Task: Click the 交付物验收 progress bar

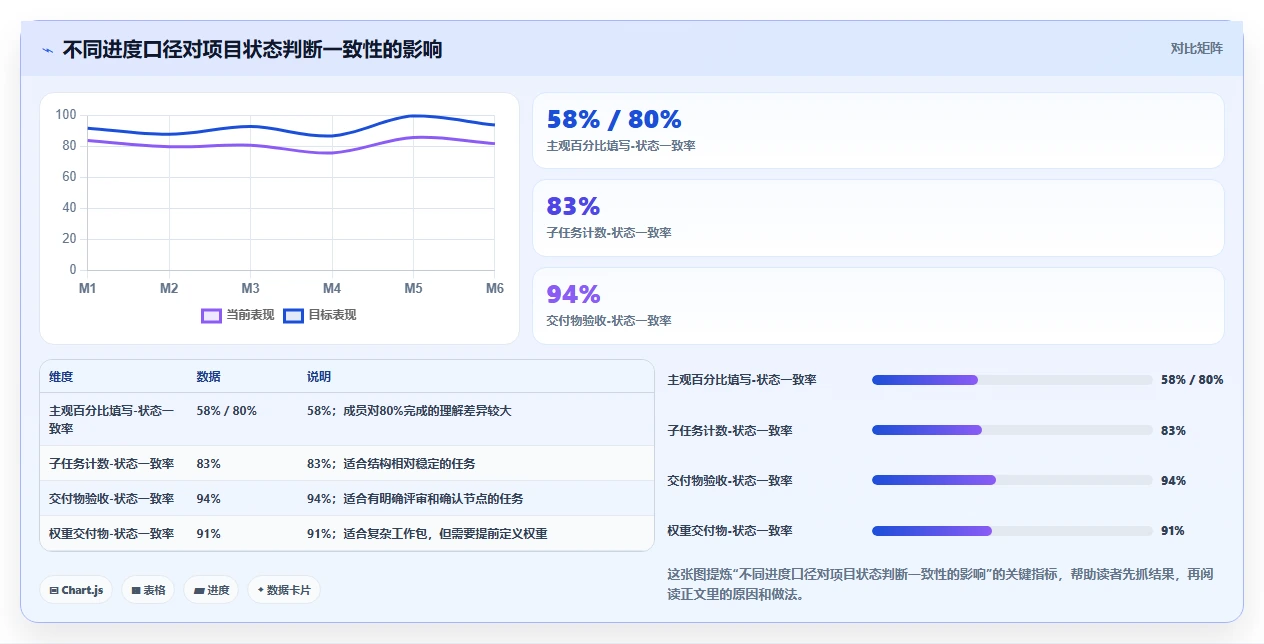Action: coord(1012,480)
